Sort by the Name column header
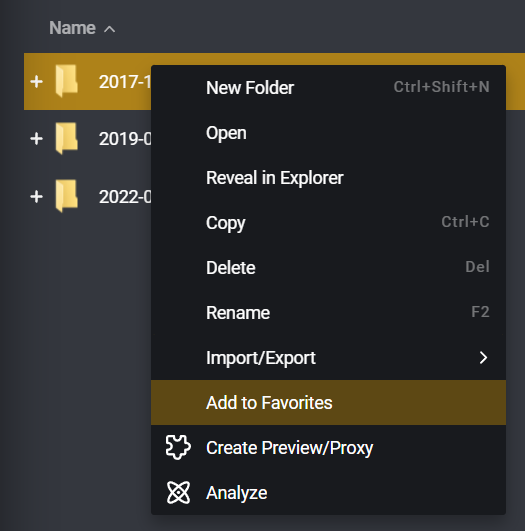The height and width of the screenshot is (531, 525). pyautogui.click(x=72, y=28)
